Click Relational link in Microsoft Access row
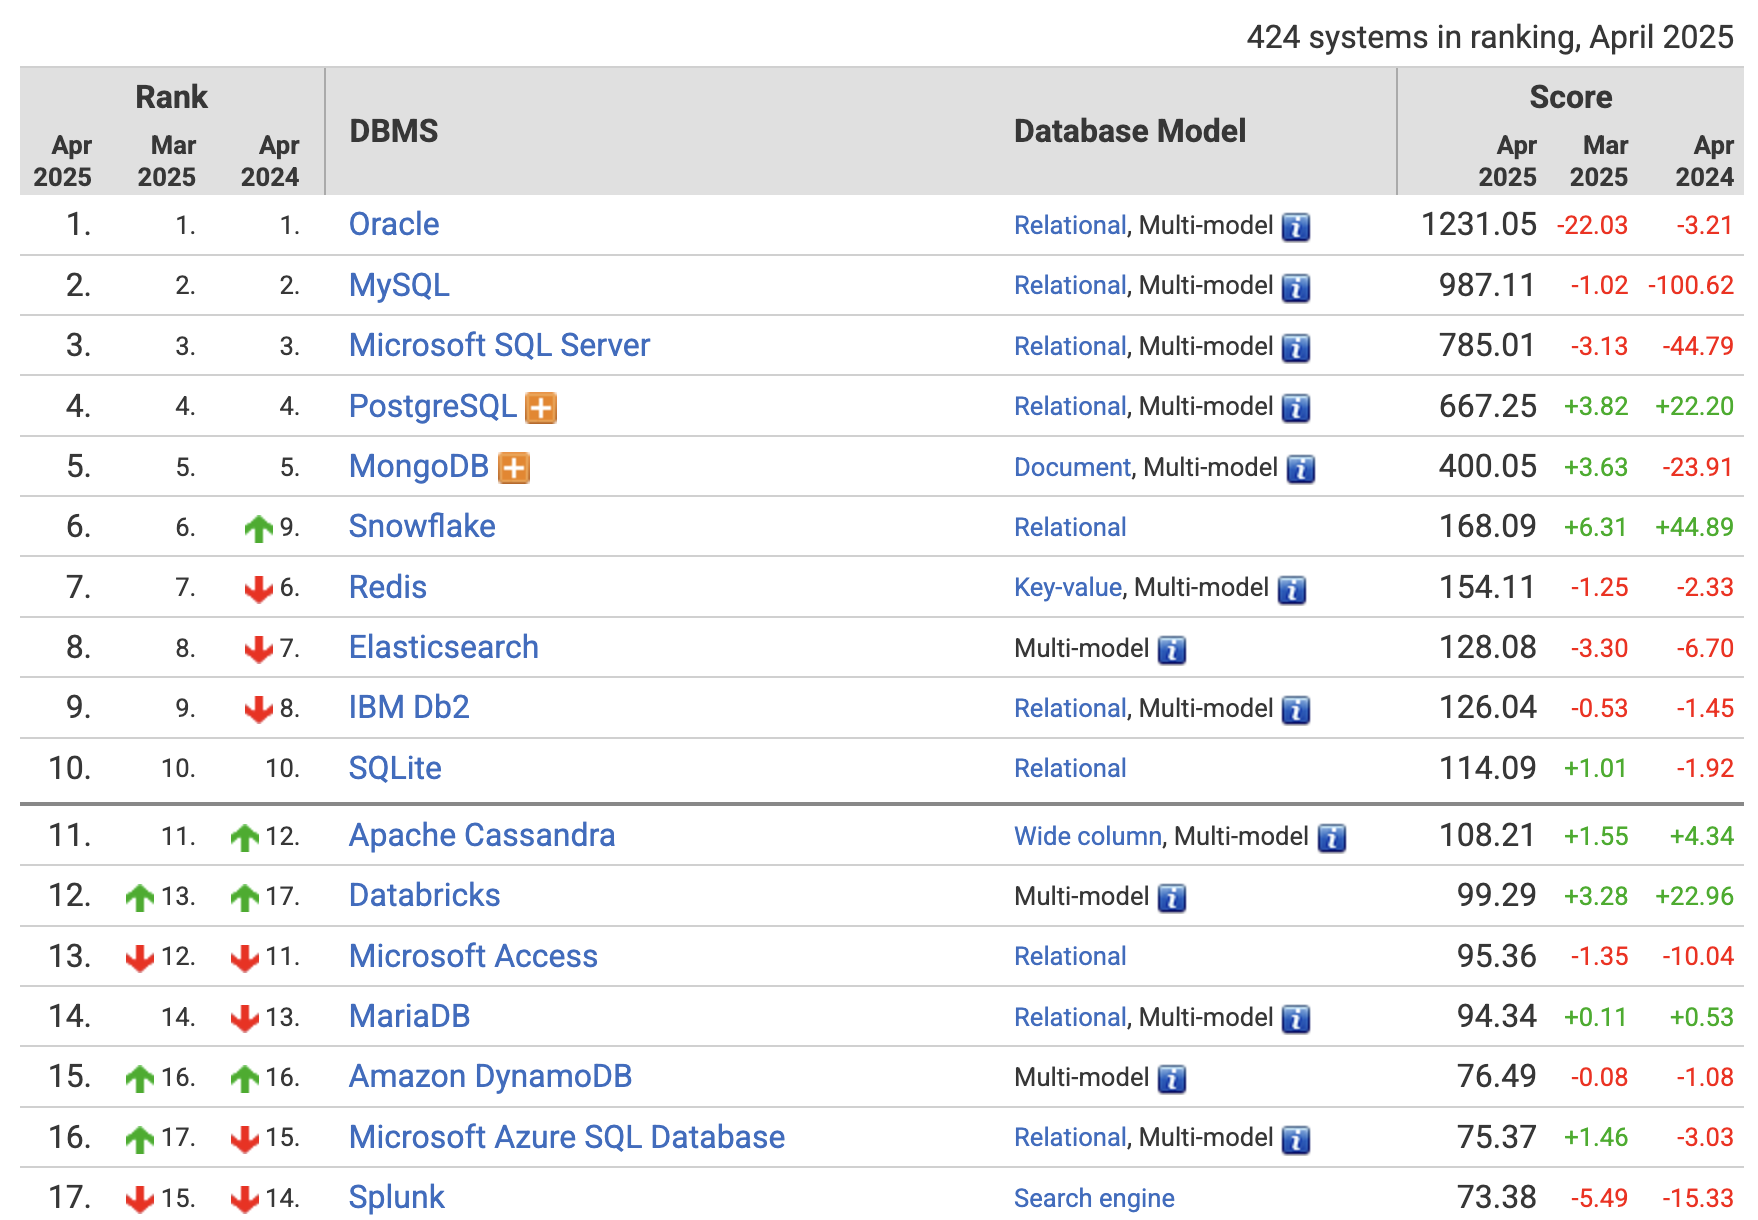The height and width of the screenshot is (1220, 1758). (1070, 956)
